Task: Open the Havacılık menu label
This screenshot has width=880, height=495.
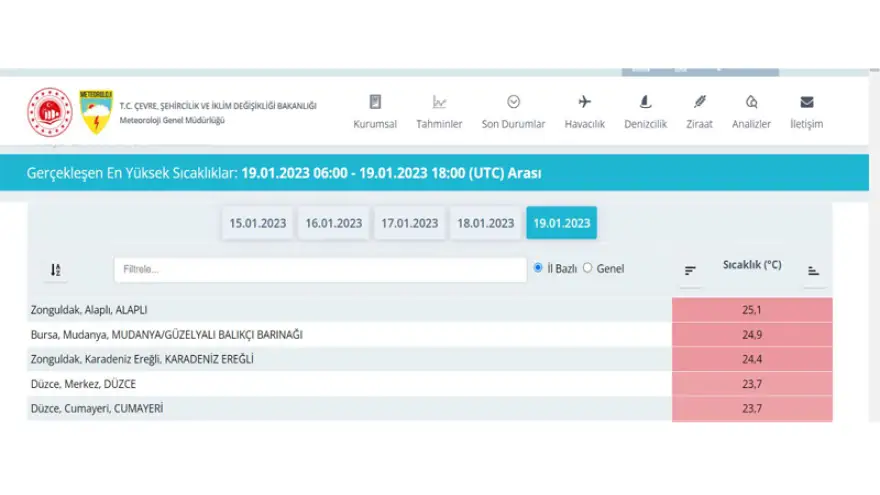Action: [x=585, y=124]
